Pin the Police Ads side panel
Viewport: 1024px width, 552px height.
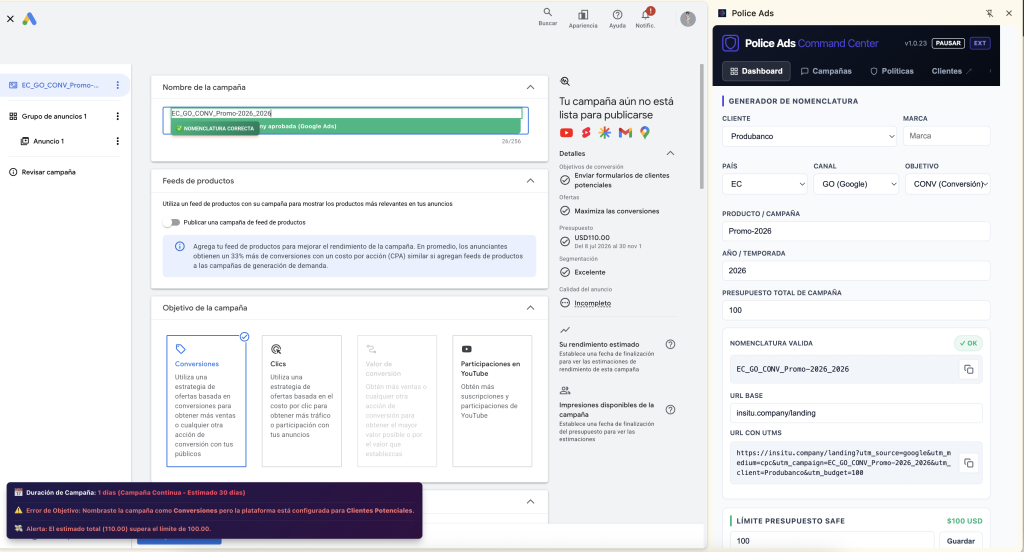pos(989,13)
